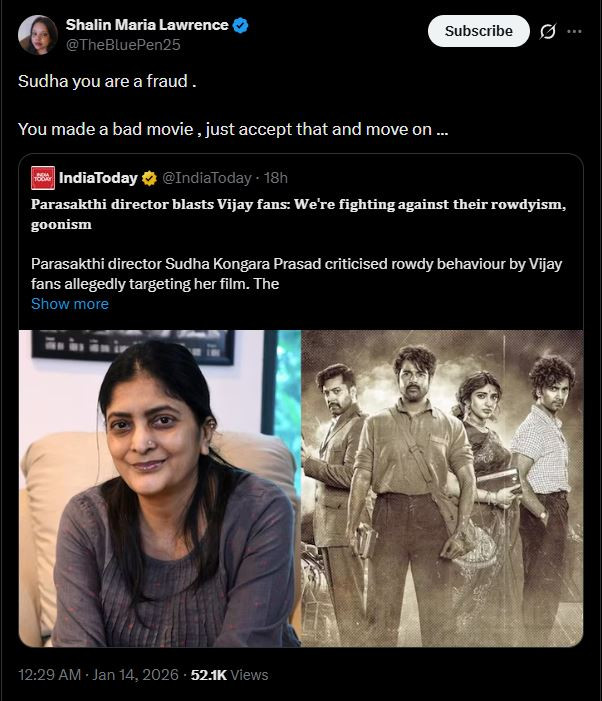Click the IndiaToday account name

click(x=98, y=178)
